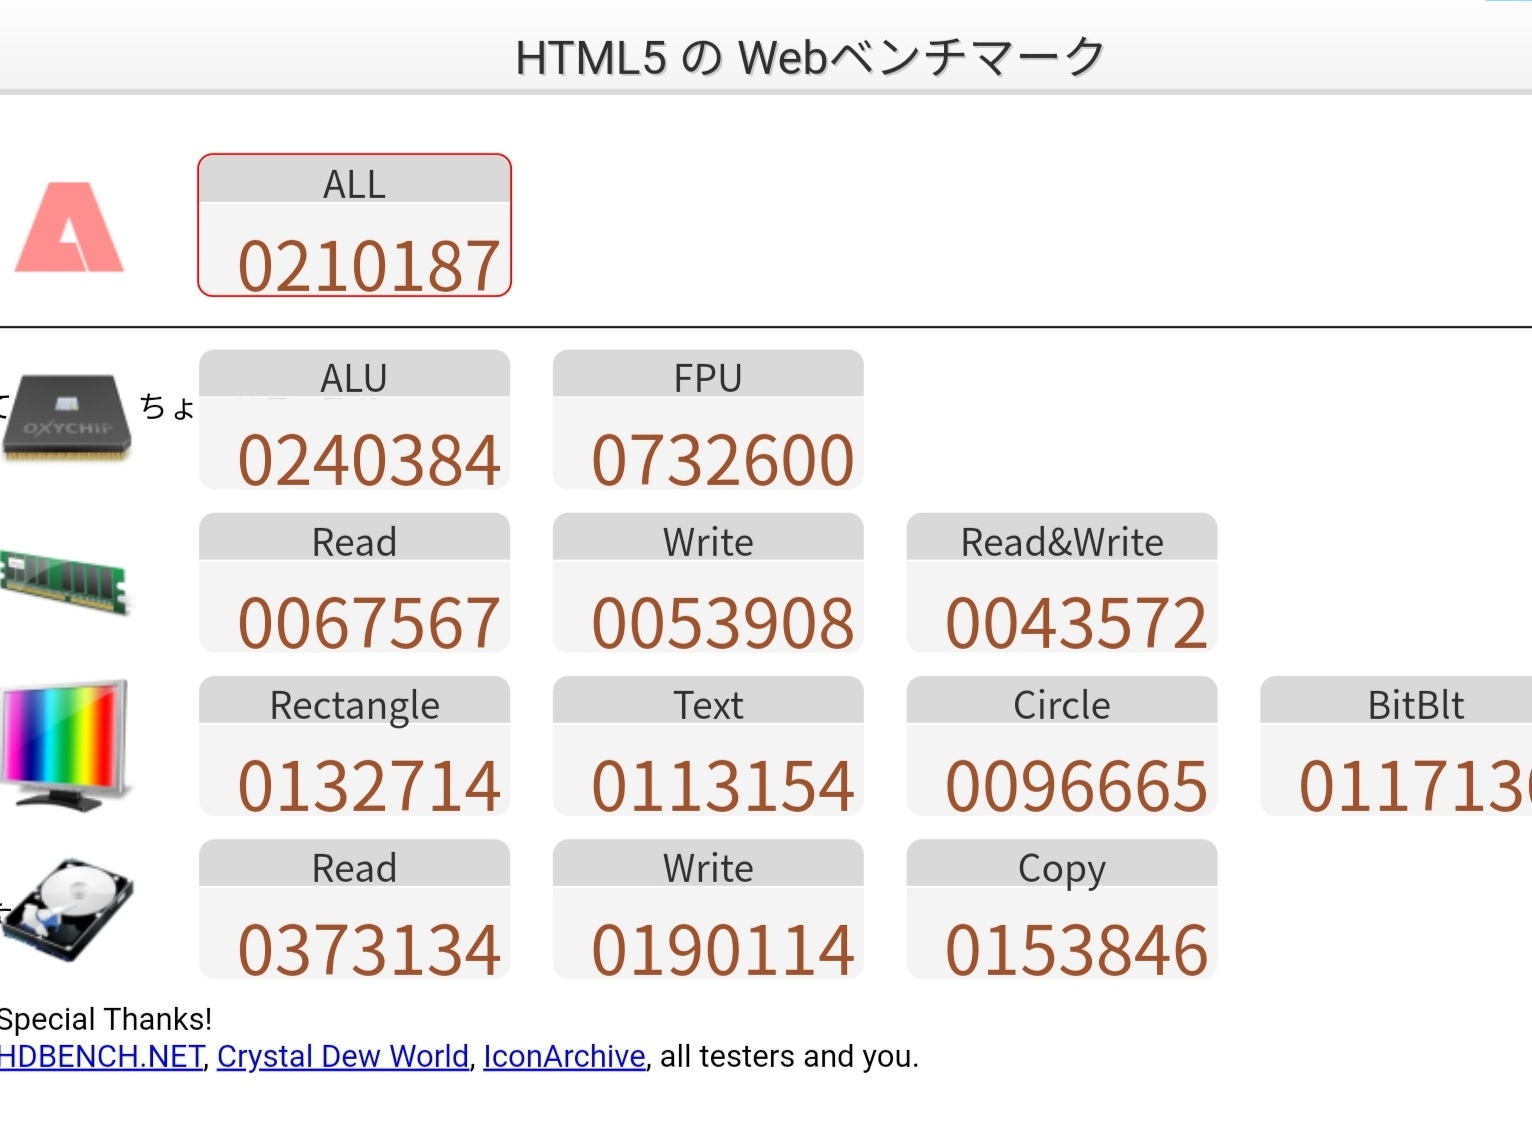The width and height of the screenshot is (1532, 1130).
Task: Run the disk Read benchmark
Action: point(354,909)
